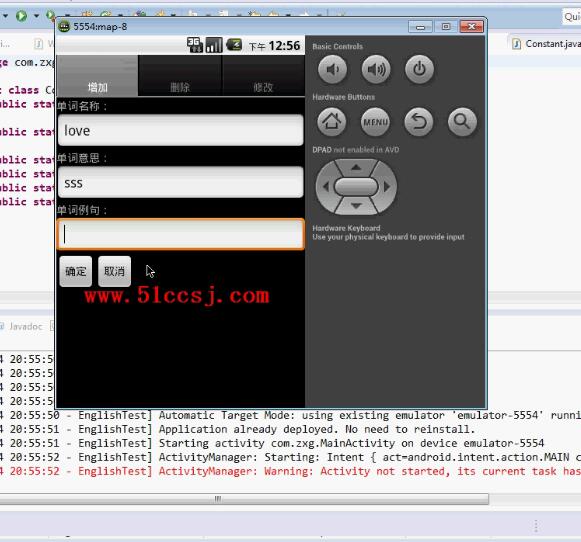Expand the Run button dropdown arrow

coord(36,16)
